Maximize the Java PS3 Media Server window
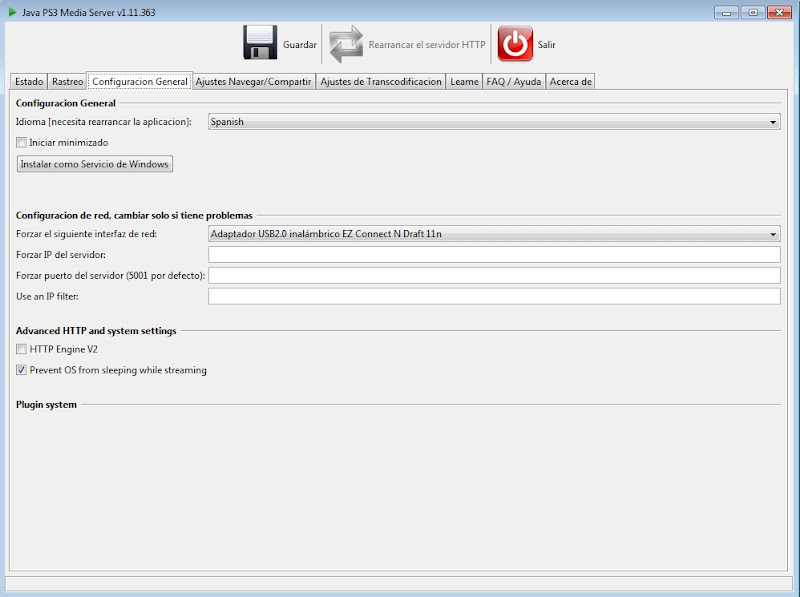800x597 pixels. (x=753, y=12)
